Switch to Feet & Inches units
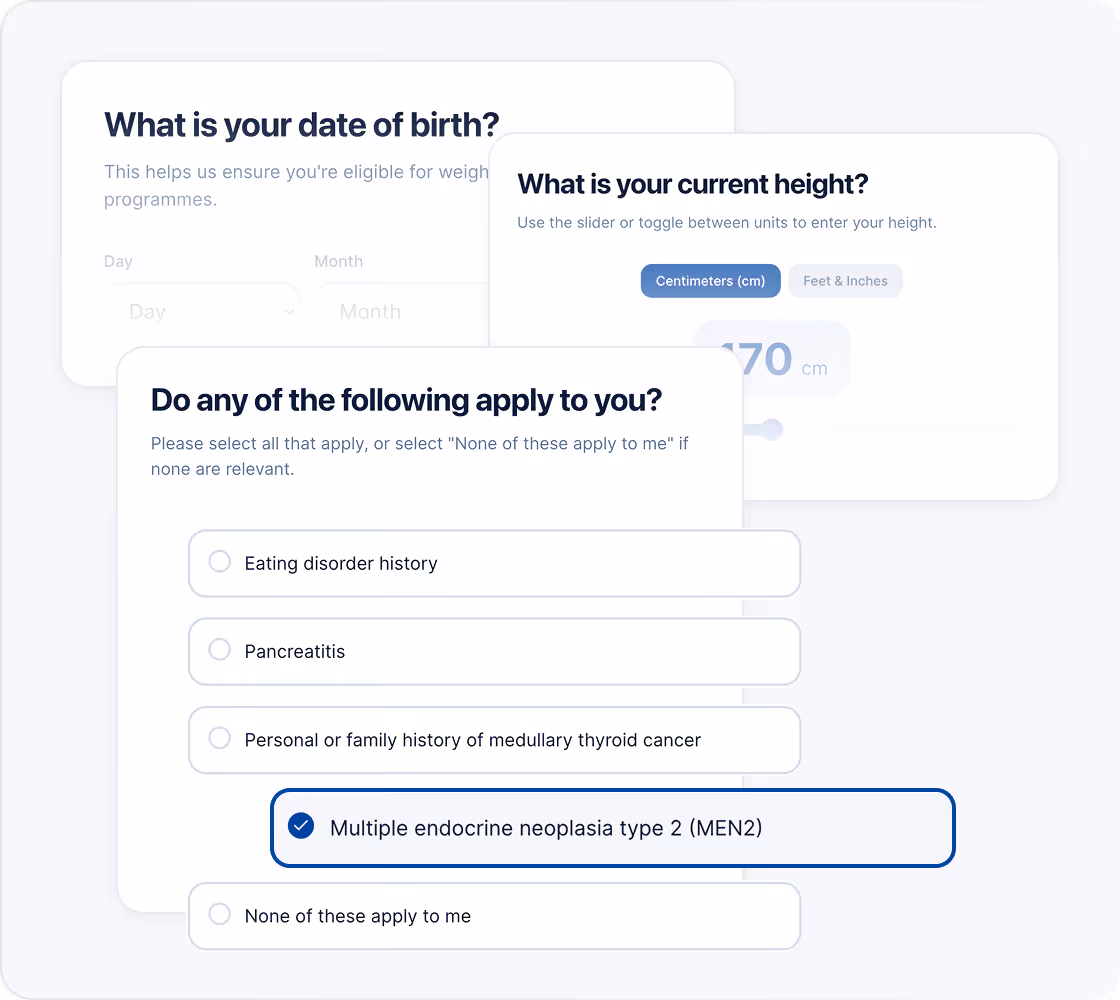1120x1000 pixels. 845,281
